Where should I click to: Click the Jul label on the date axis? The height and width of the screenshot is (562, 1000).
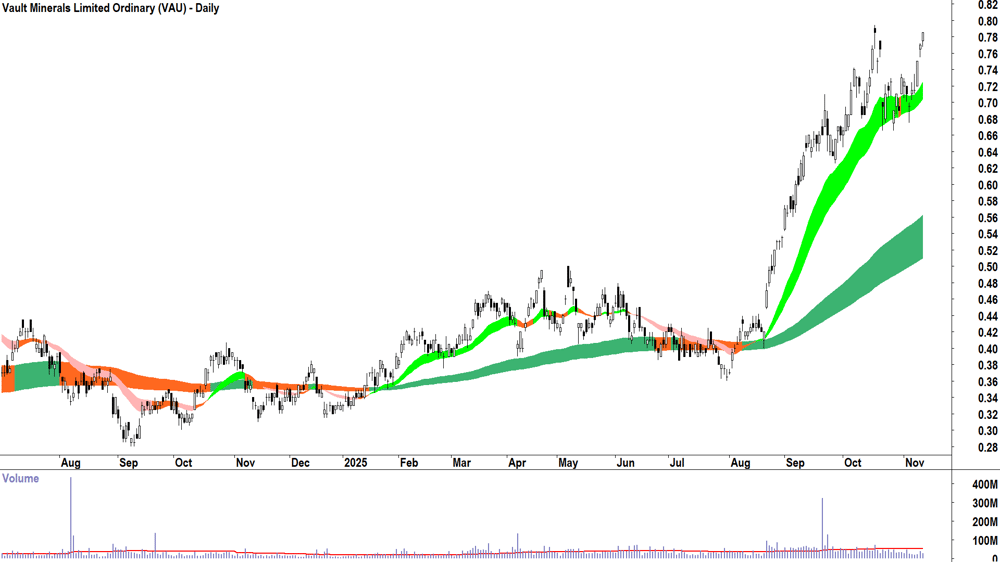(676, 462)
